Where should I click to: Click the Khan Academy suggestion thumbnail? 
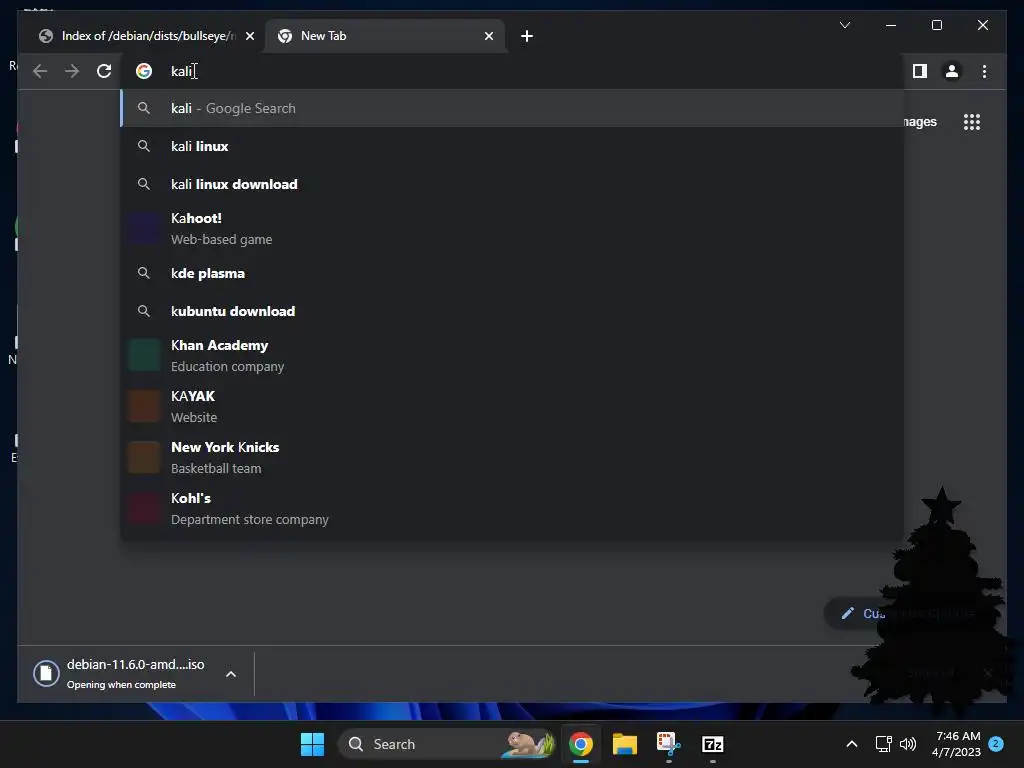[144, 355]
